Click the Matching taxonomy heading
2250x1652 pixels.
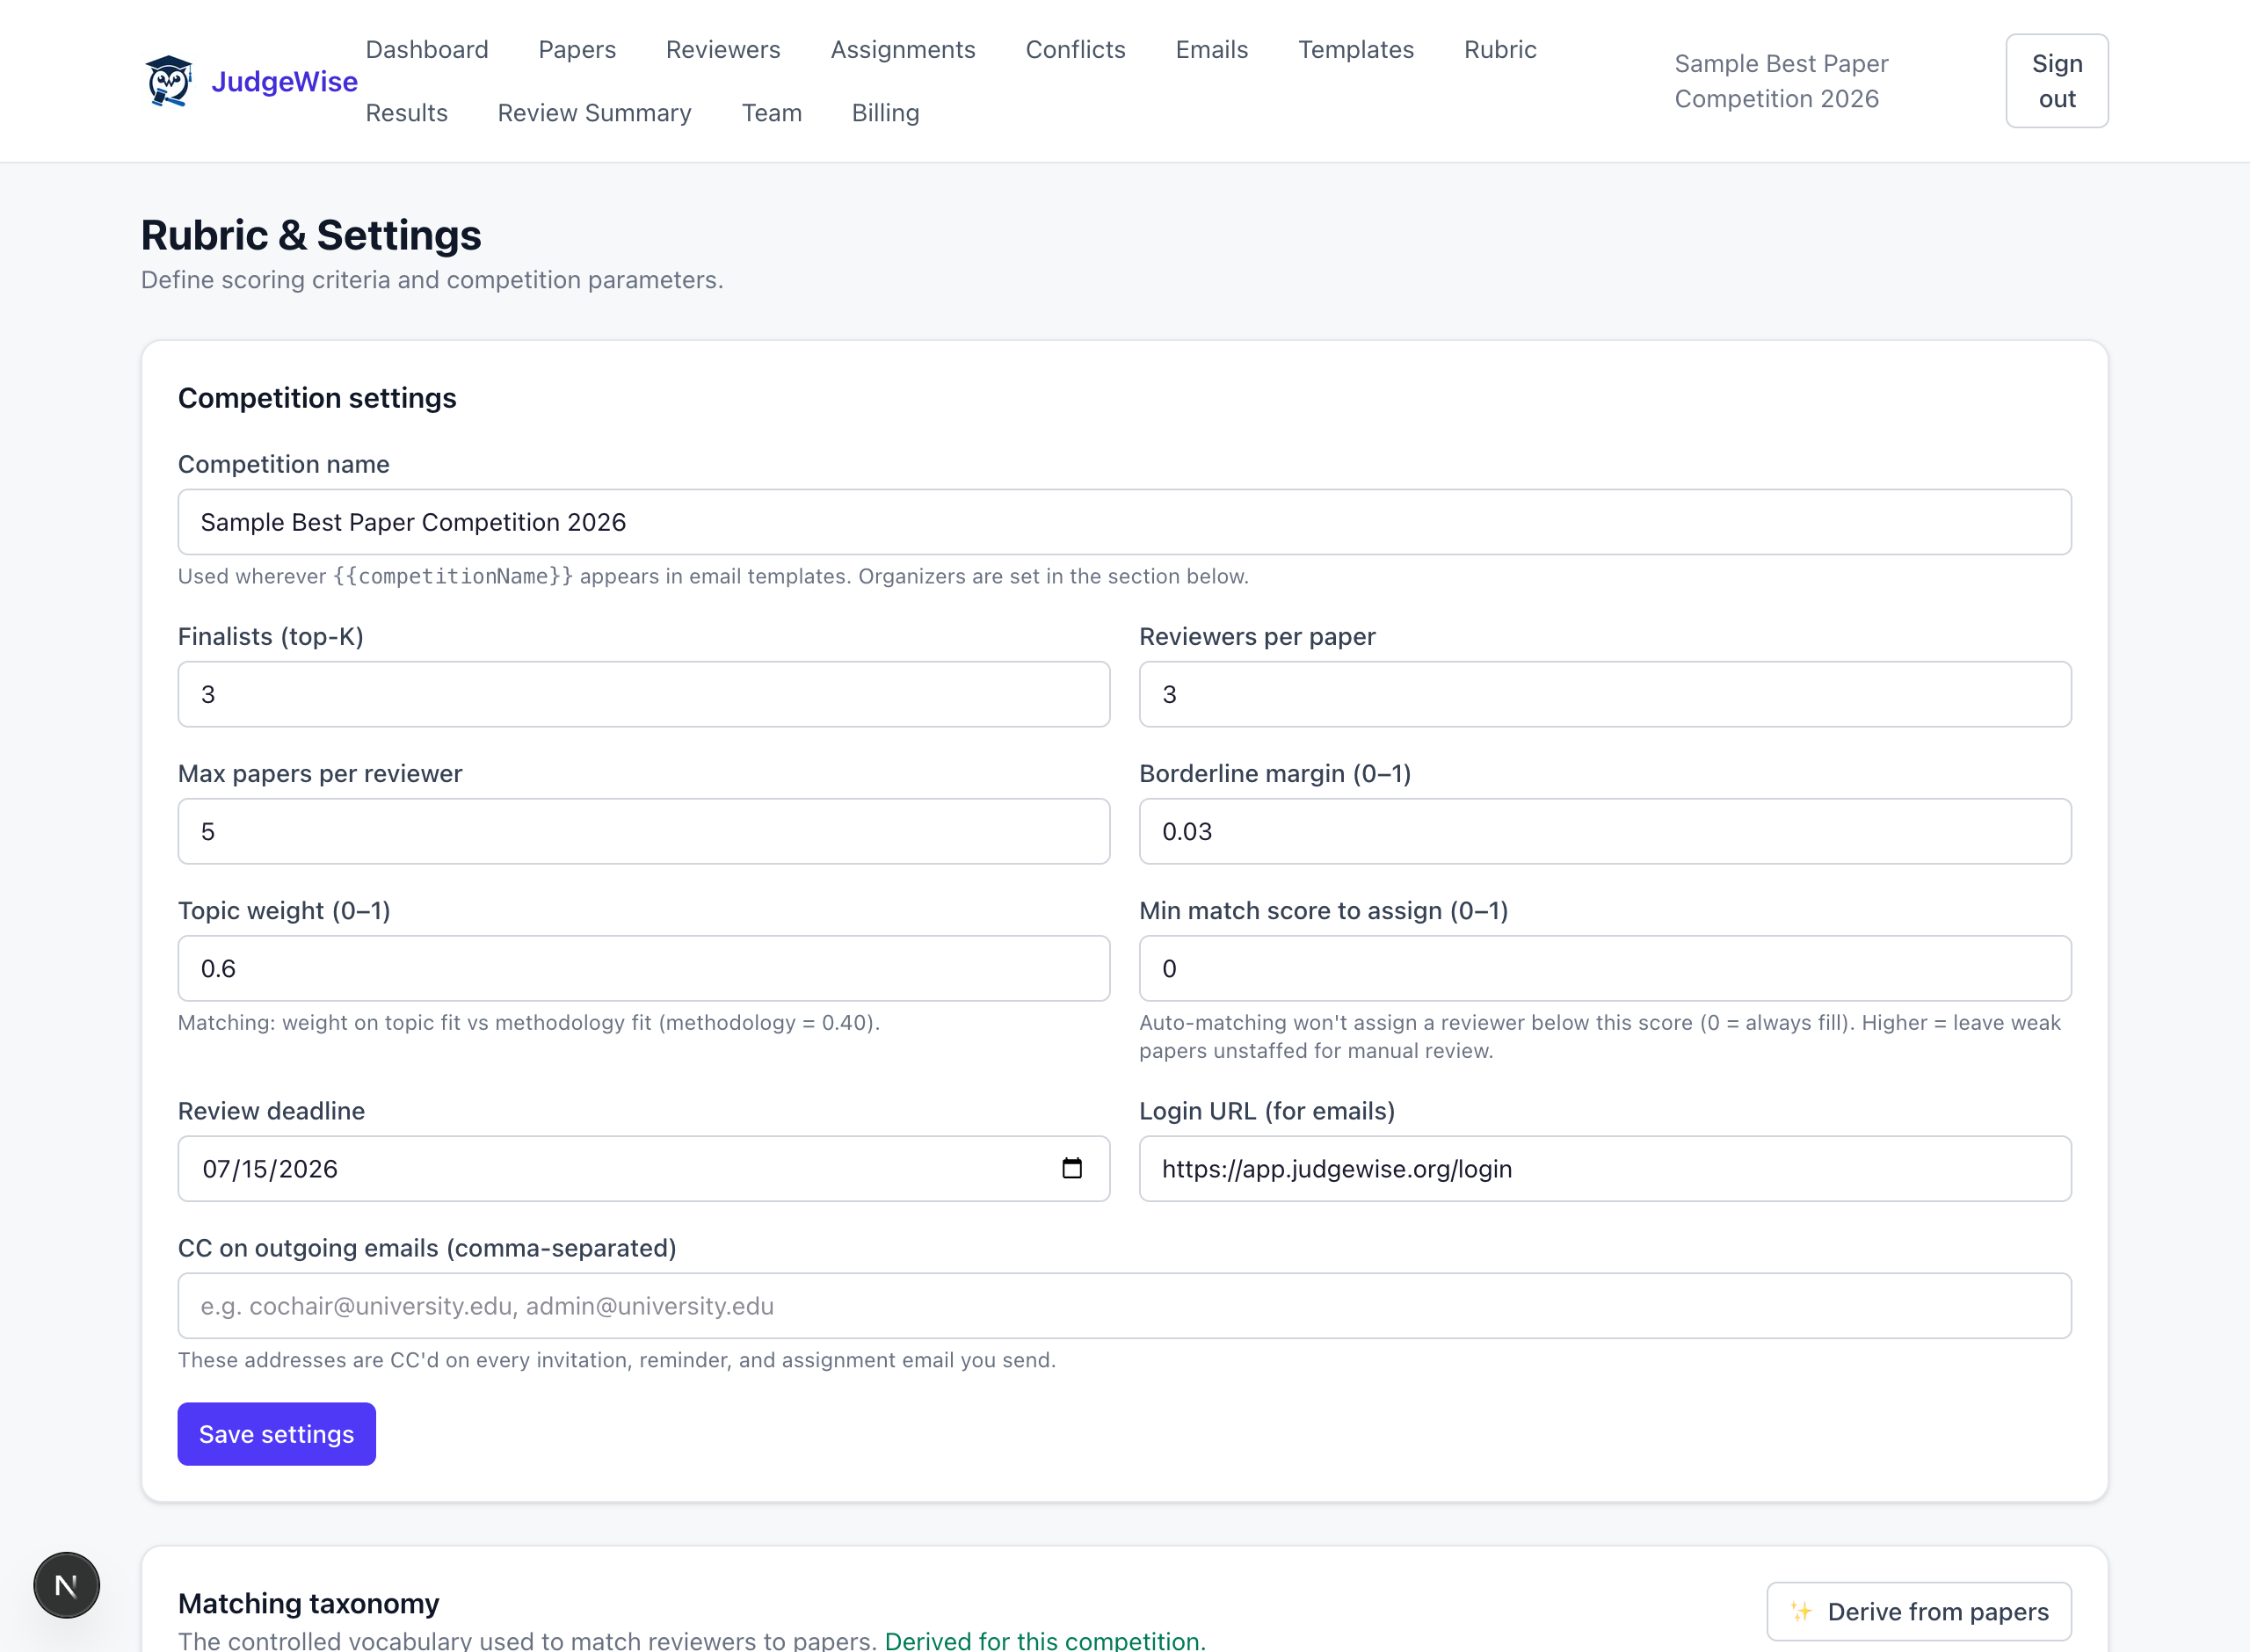tap(308, 1603)
